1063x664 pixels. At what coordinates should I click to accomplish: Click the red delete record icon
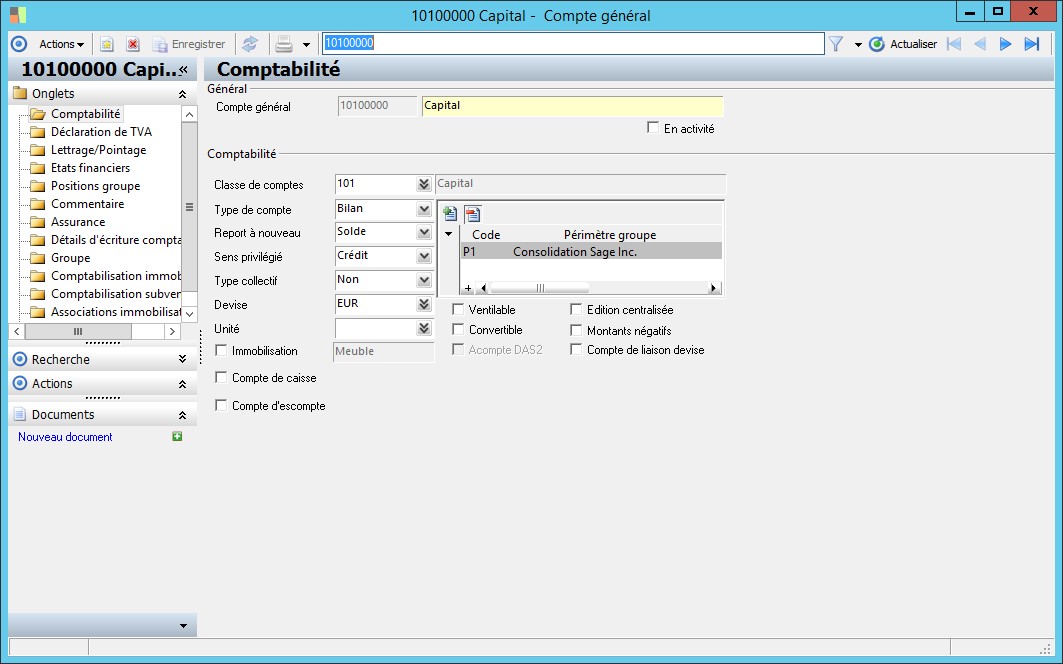coord(133,44)
